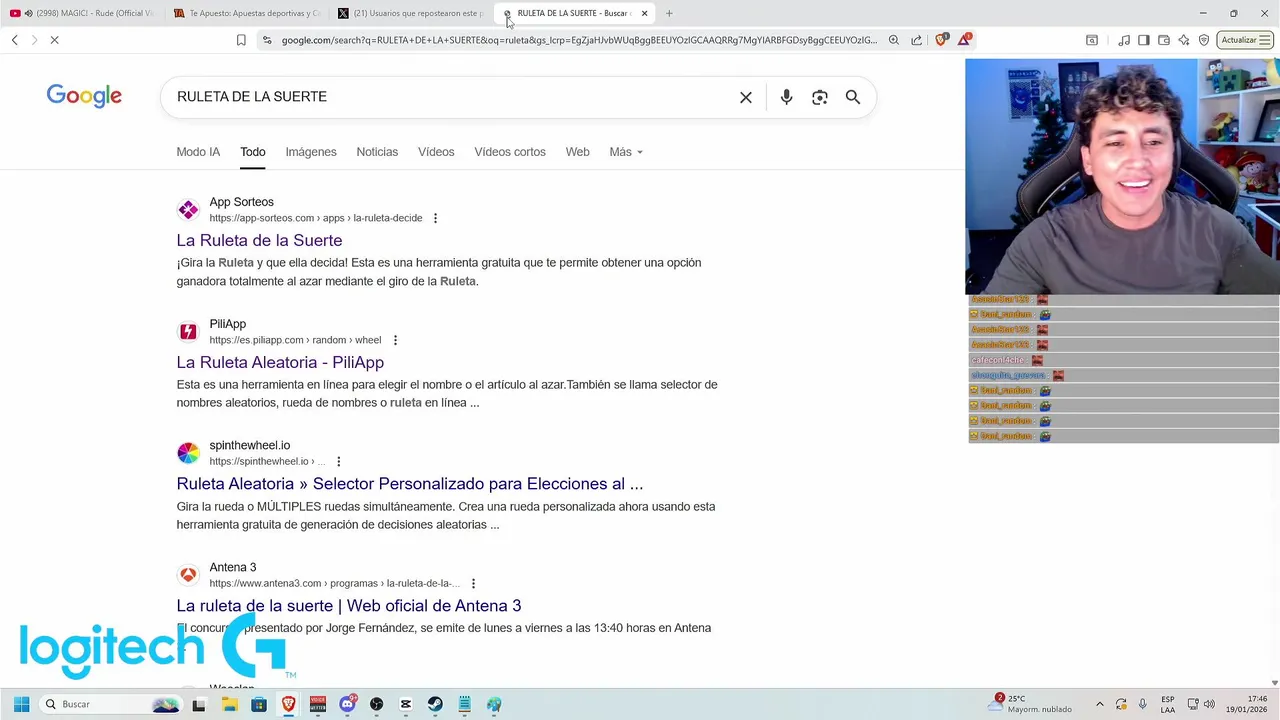1280x720 pixels.
Task: Click the browser address bar URL
Action: [579, 40]
